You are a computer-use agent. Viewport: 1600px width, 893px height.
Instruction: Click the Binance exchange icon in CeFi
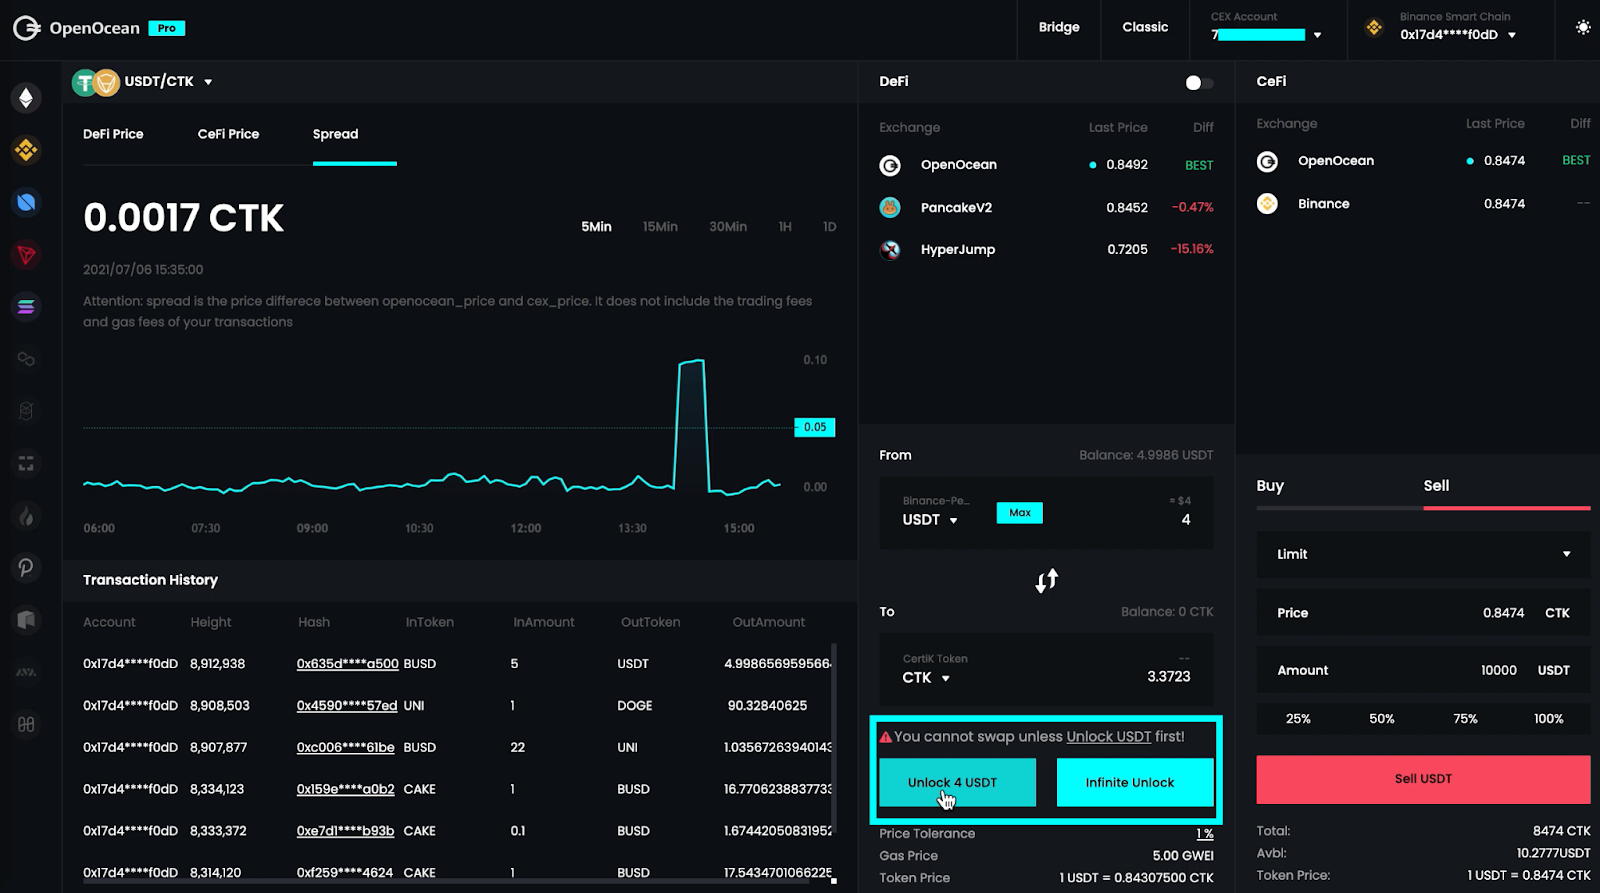coord(1267,204)
